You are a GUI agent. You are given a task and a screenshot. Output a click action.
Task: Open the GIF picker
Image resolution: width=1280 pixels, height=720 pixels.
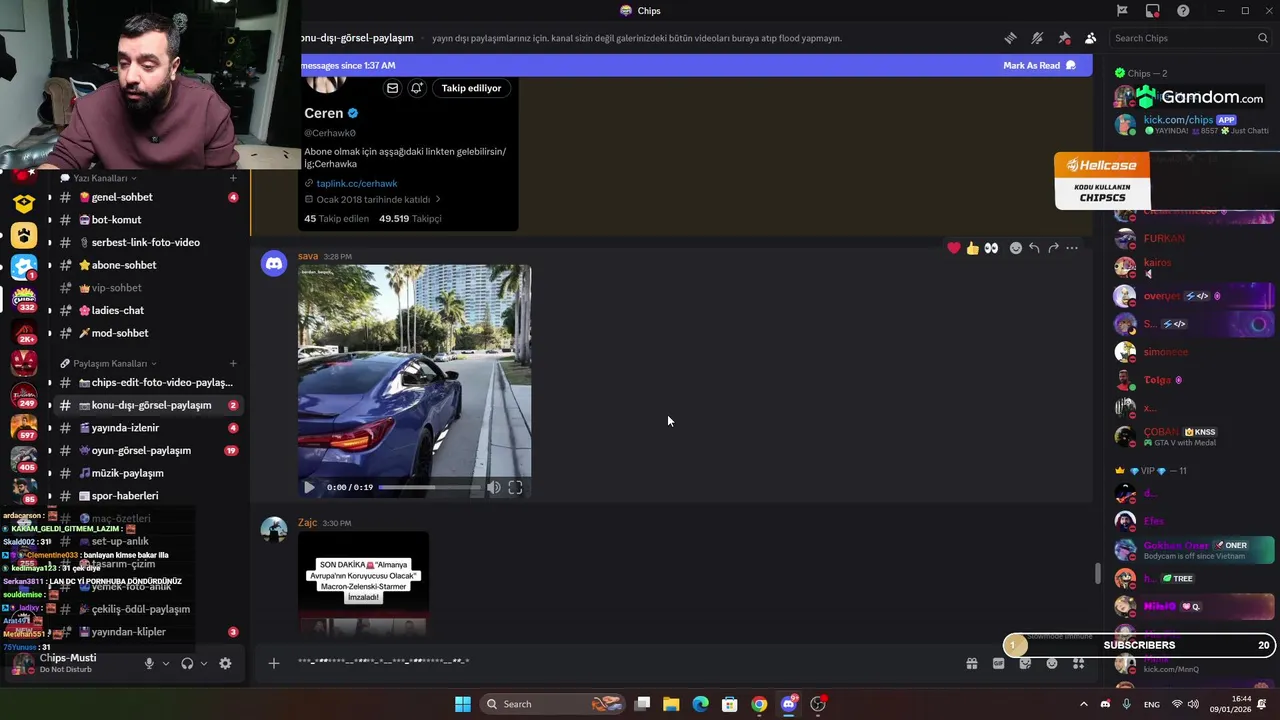point(998,663)
